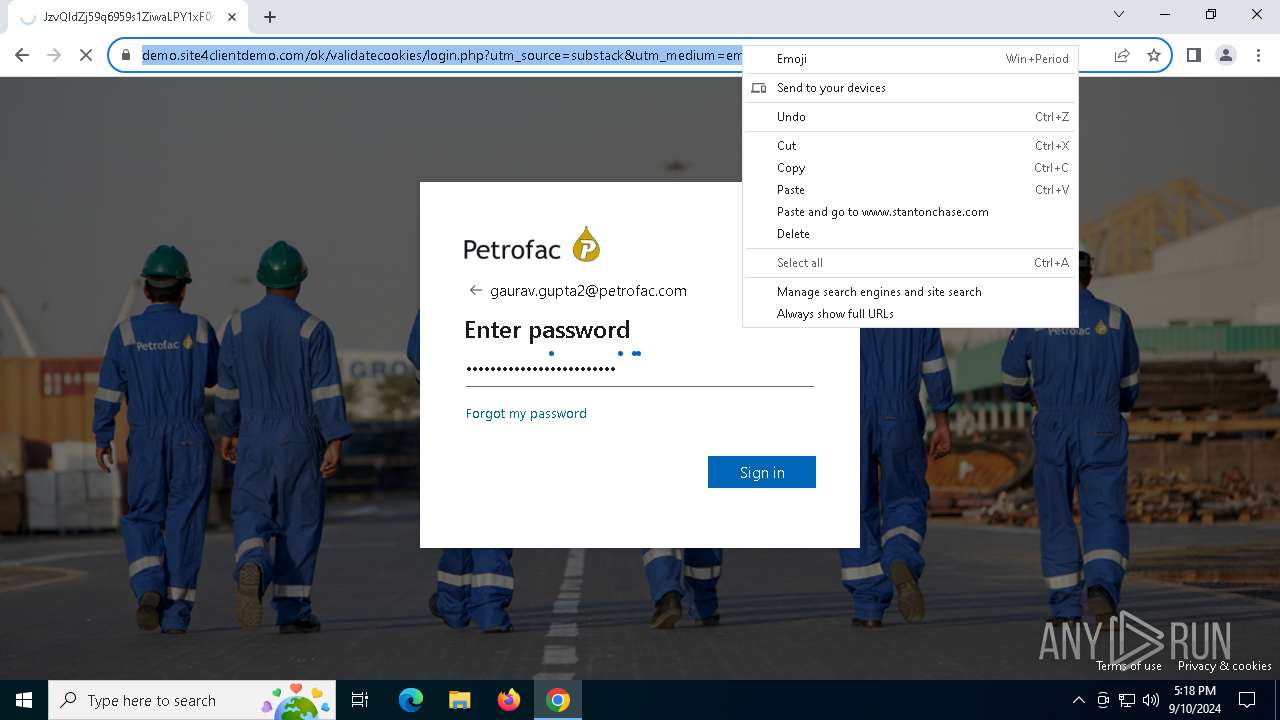Open File Explorer from taskbar
The width and height of the screenshot is (1280, 720).
pos(459,700)
